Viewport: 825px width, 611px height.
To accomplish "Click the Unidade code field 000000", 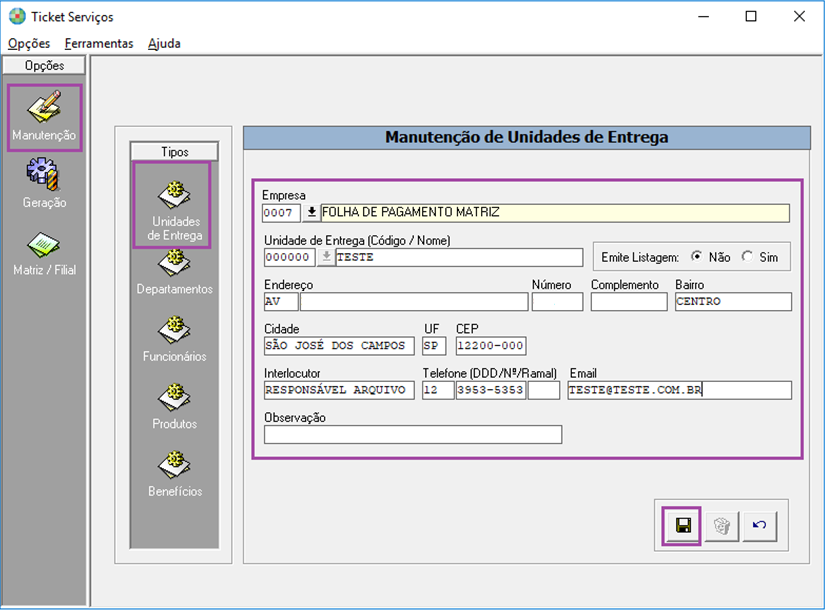I will [289, 257].
